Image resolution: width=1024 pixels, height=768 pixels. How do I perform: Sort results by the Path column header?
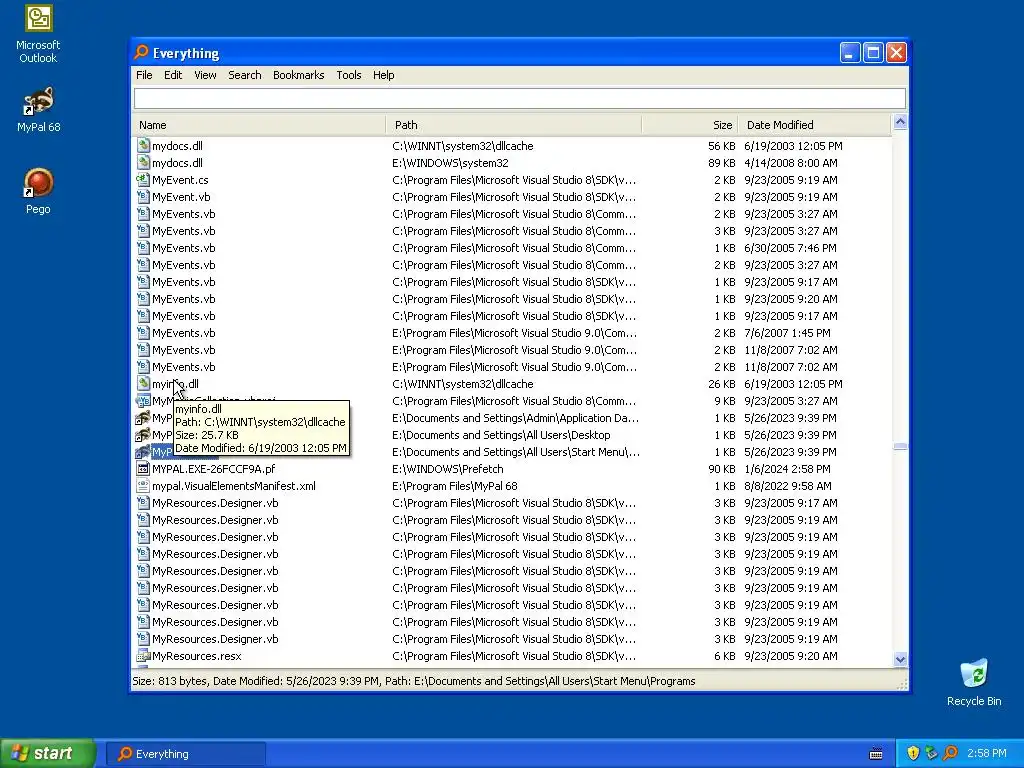[x=514, y=125]
